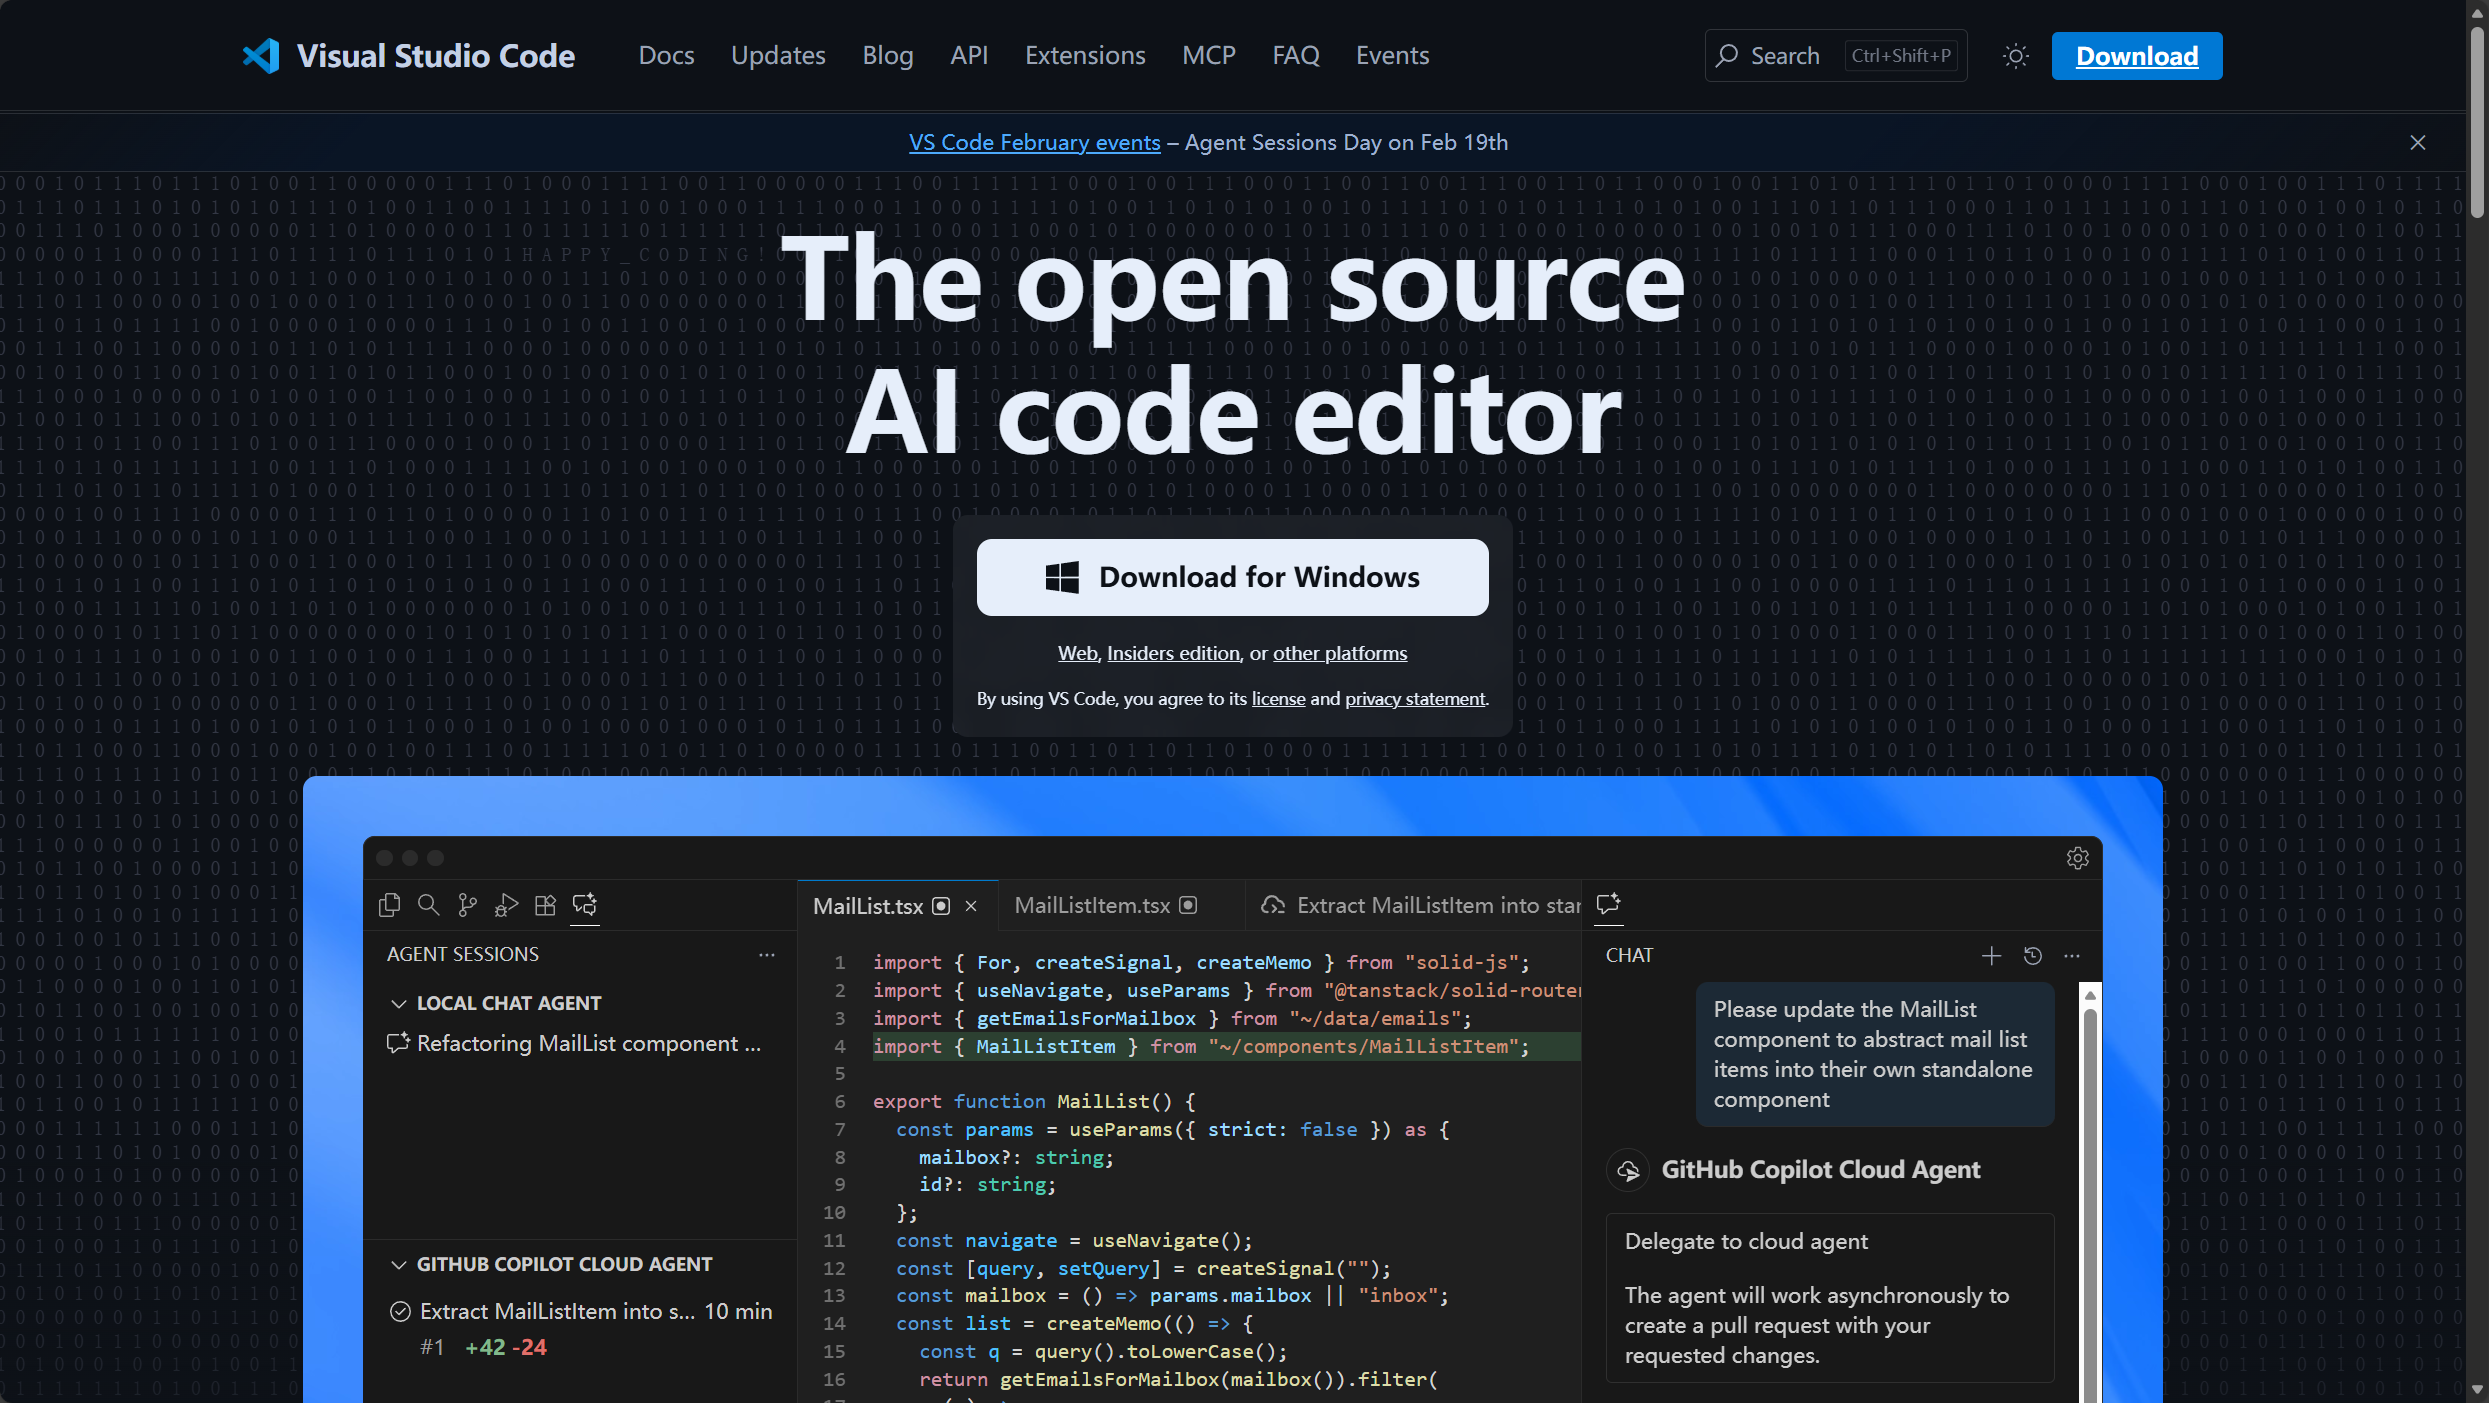The height and width of the screenshot is (1403, 2489).
Task: Select the Agent Sessions chat icon
Action: click(585, 905)
